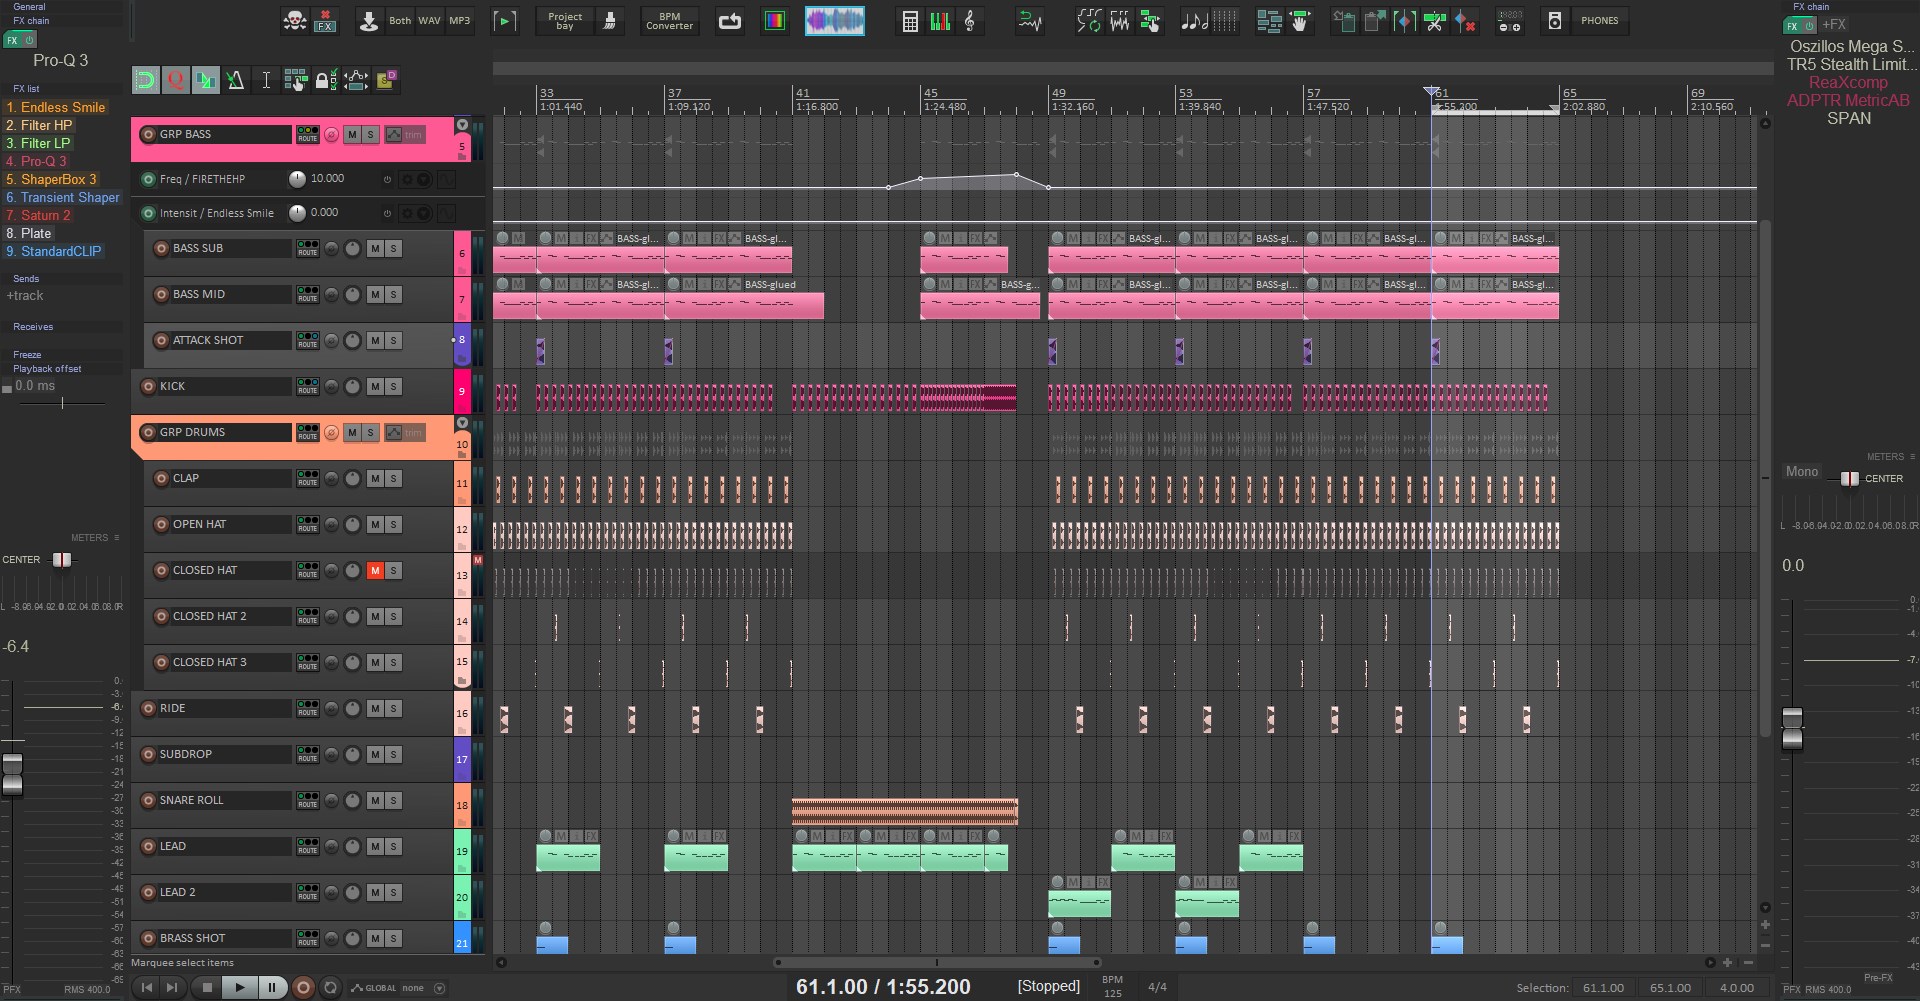1920x1001 pixels.
Task: Toggle the transport repeat loop button
Action: [331, 987]
